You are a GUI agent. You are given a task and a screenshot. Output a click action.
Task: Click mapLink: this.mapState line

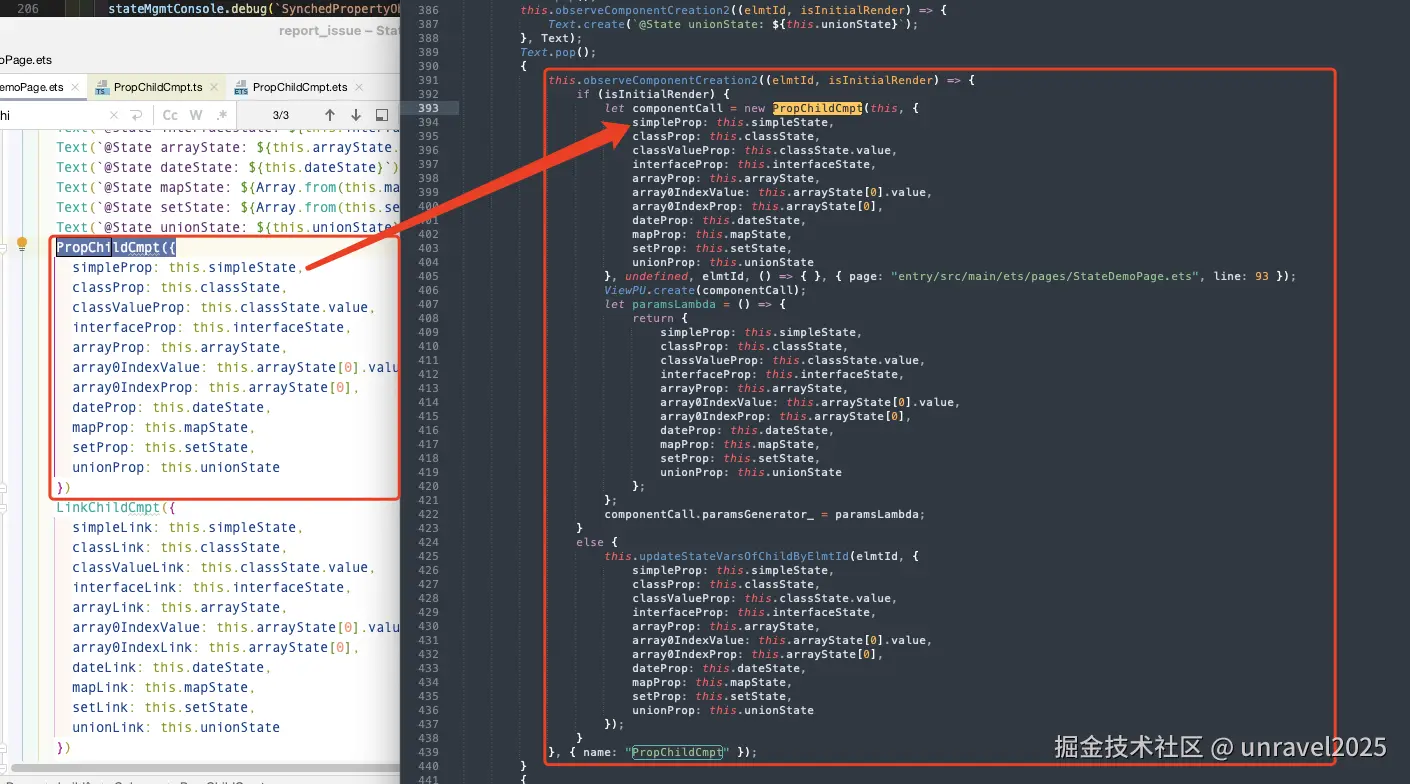click(x=163, y=687)
